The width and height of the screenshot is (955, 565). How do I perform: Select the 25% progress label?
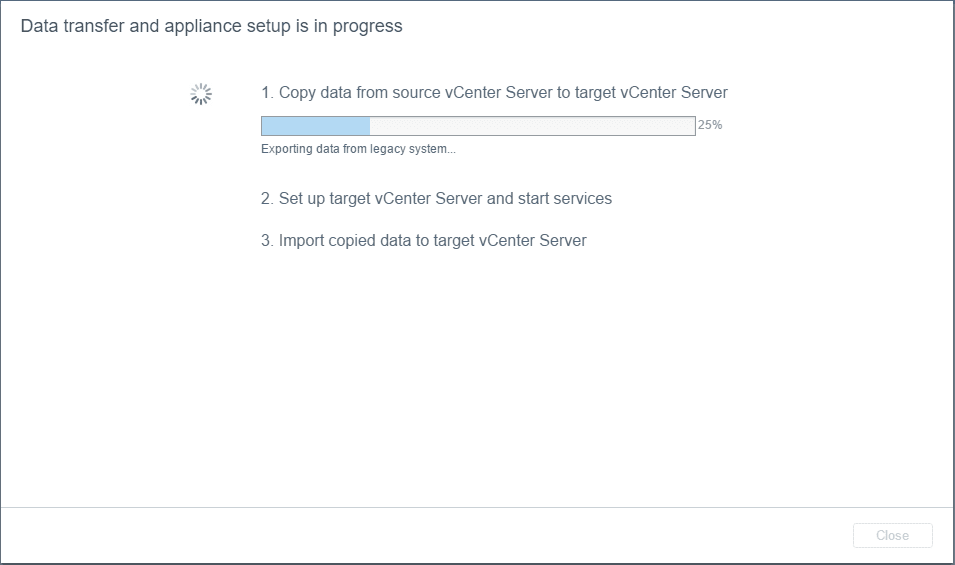(x=710, y=126)
